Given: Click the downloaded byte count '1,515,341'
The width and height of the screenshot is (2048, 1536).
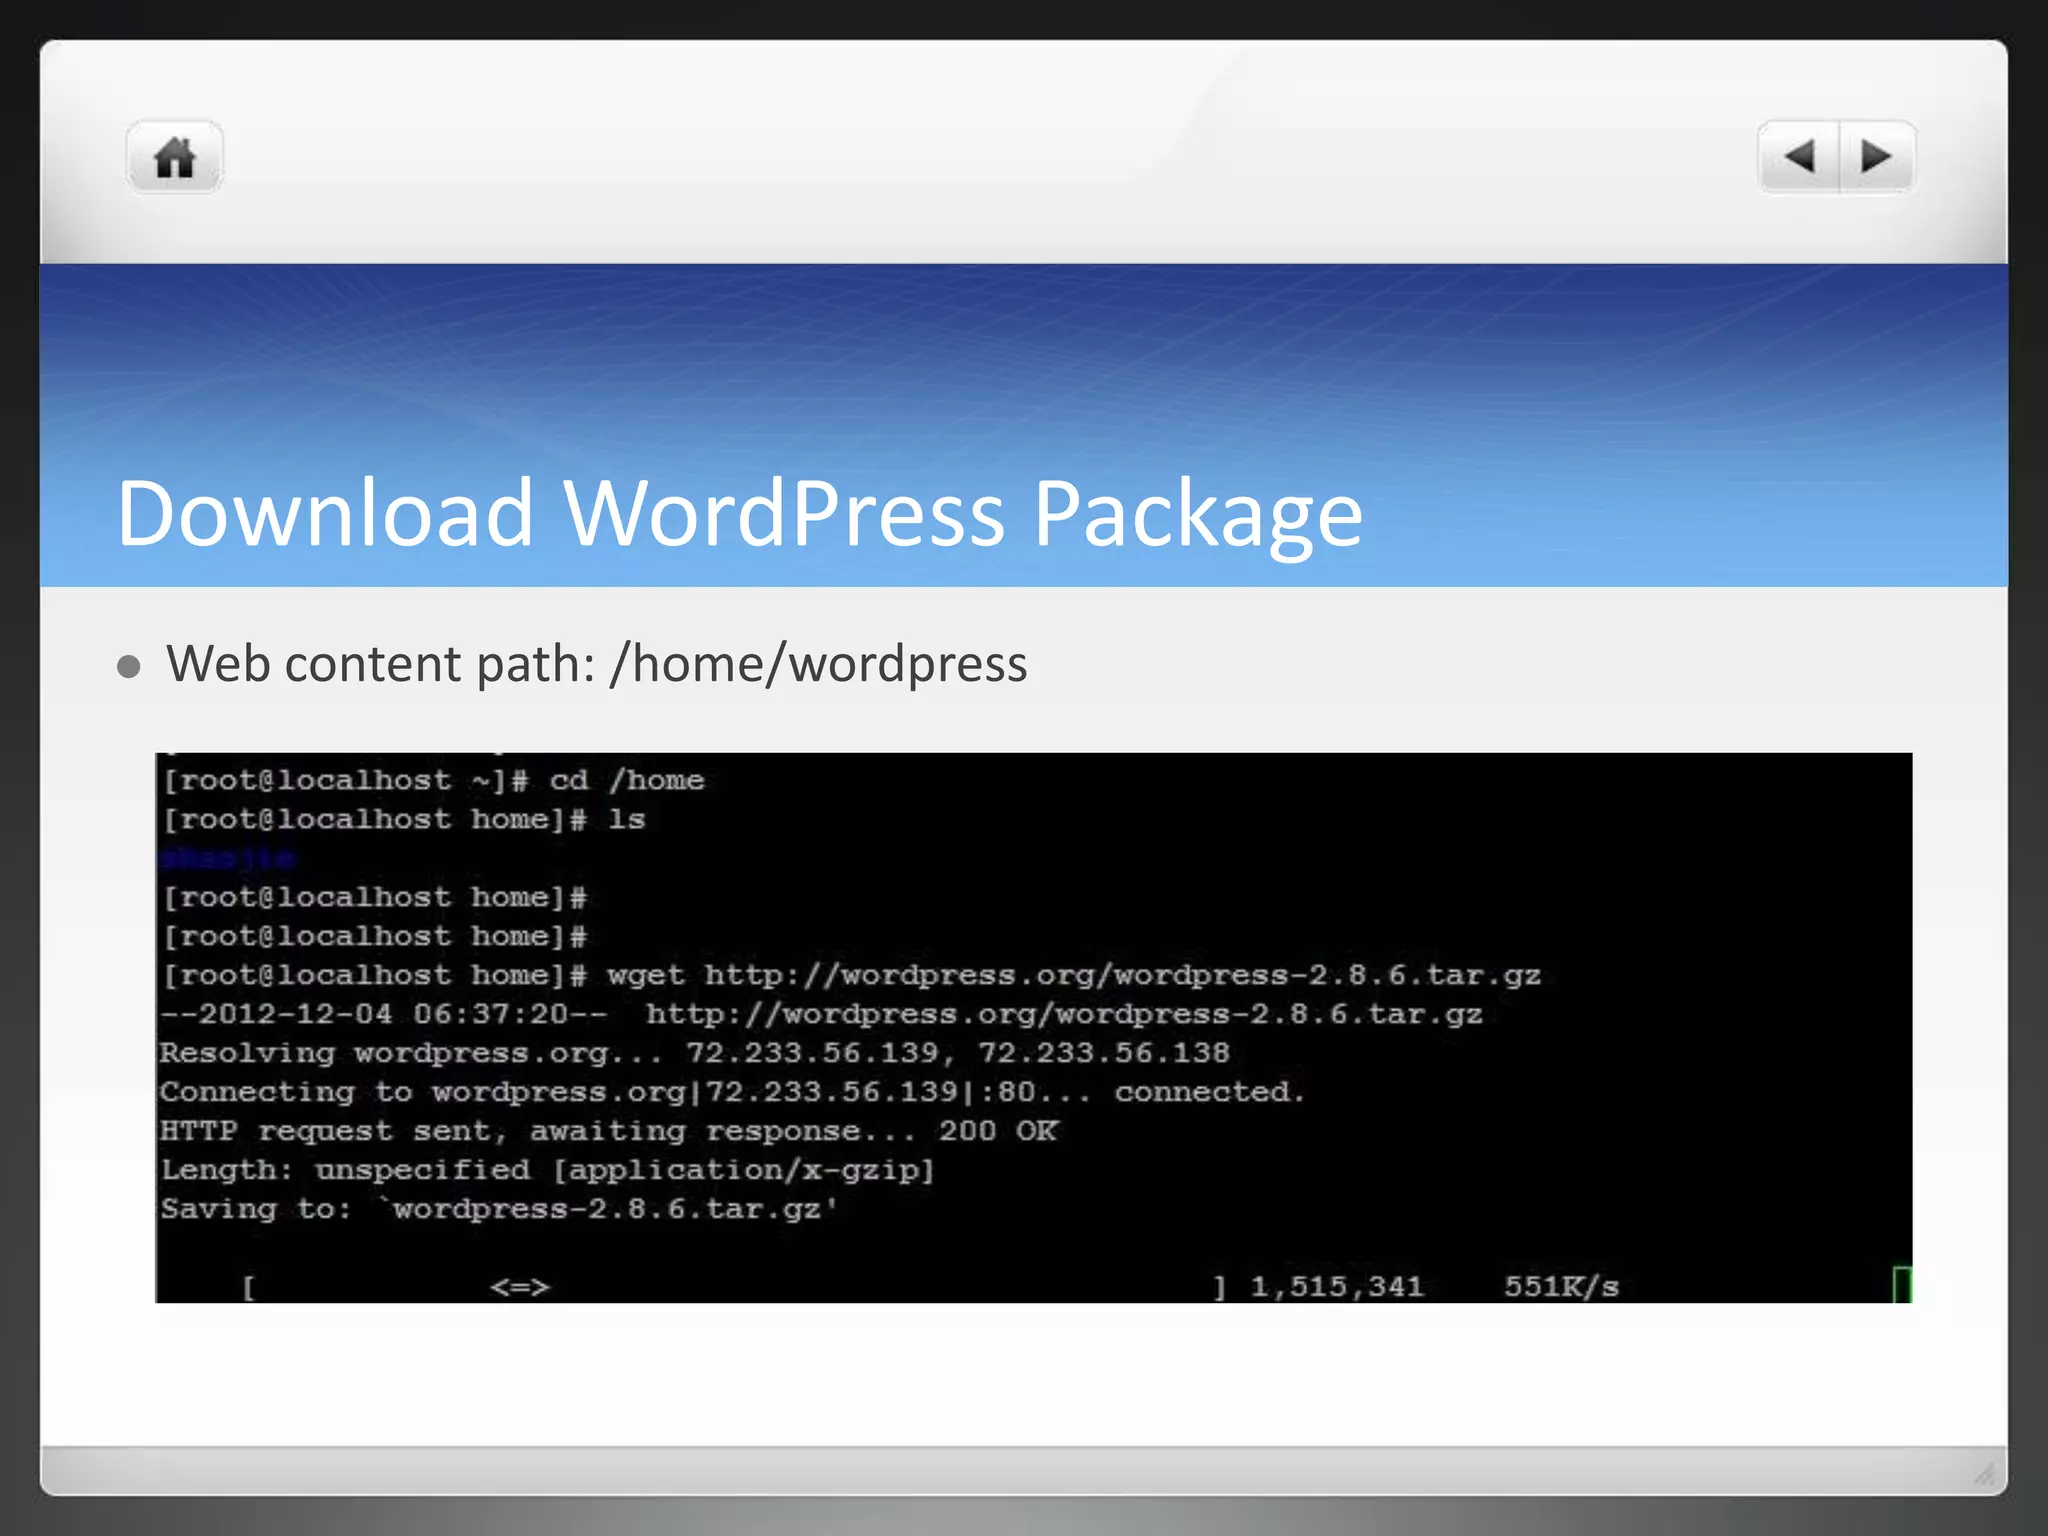Looking at the screenshot, I should [1338, 1286].
